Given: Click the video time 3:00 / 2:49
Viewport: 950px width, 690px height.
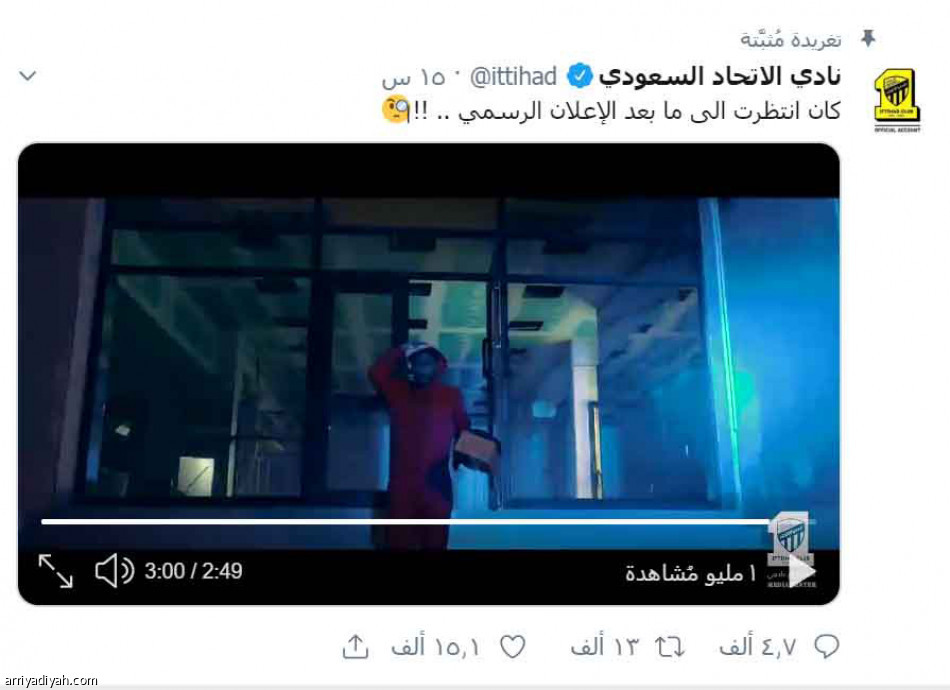Looking at the screenshot, I should pos(193,571).
